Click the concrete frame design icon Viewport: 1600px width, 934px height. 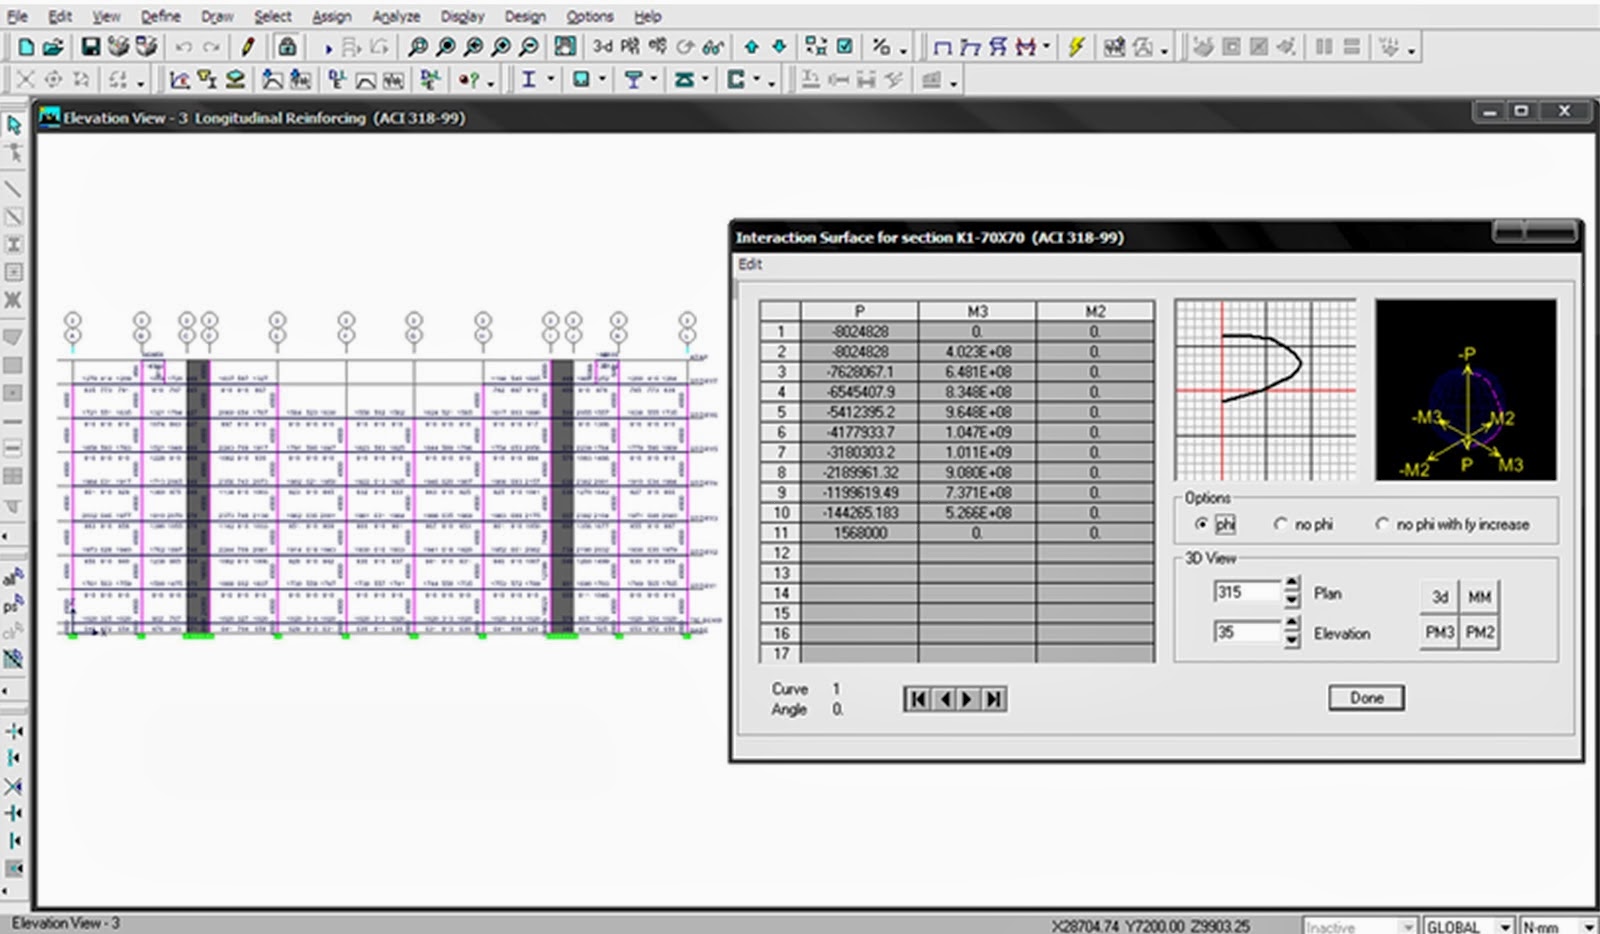pos(581,80)
